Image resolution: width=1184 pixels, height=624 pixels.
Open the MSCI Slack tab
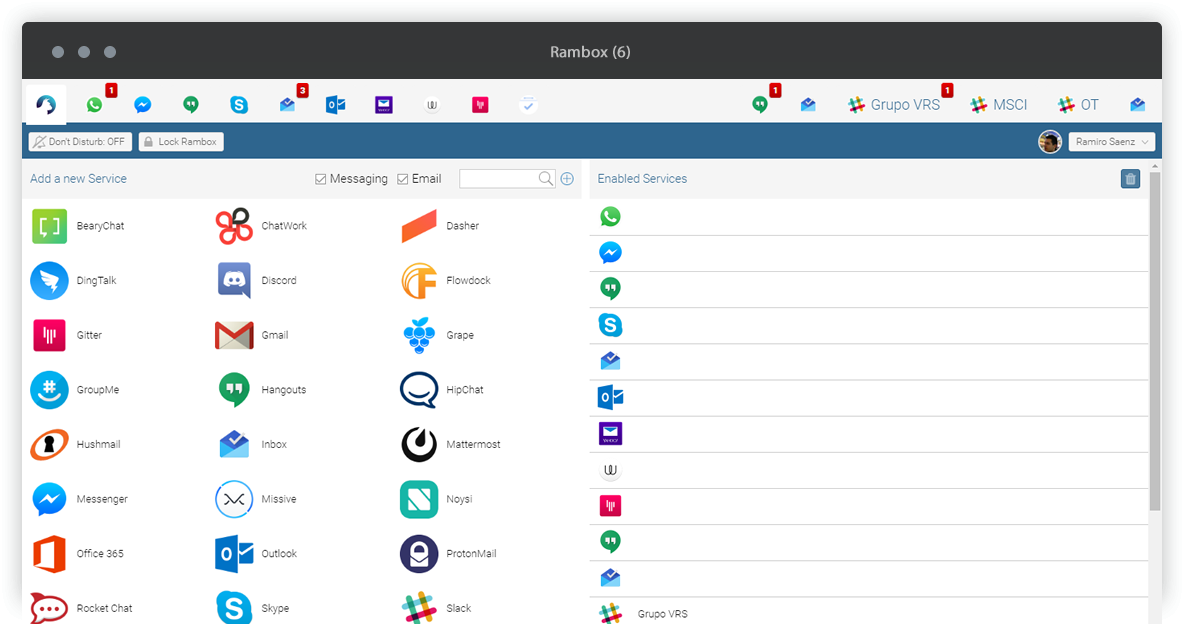click(999, 105)
